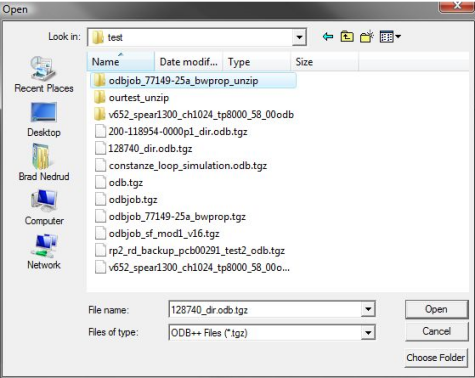Select the ourtest_unzip folder icon
This screenshot has height=378, width=475.
(x=99, y=97)
